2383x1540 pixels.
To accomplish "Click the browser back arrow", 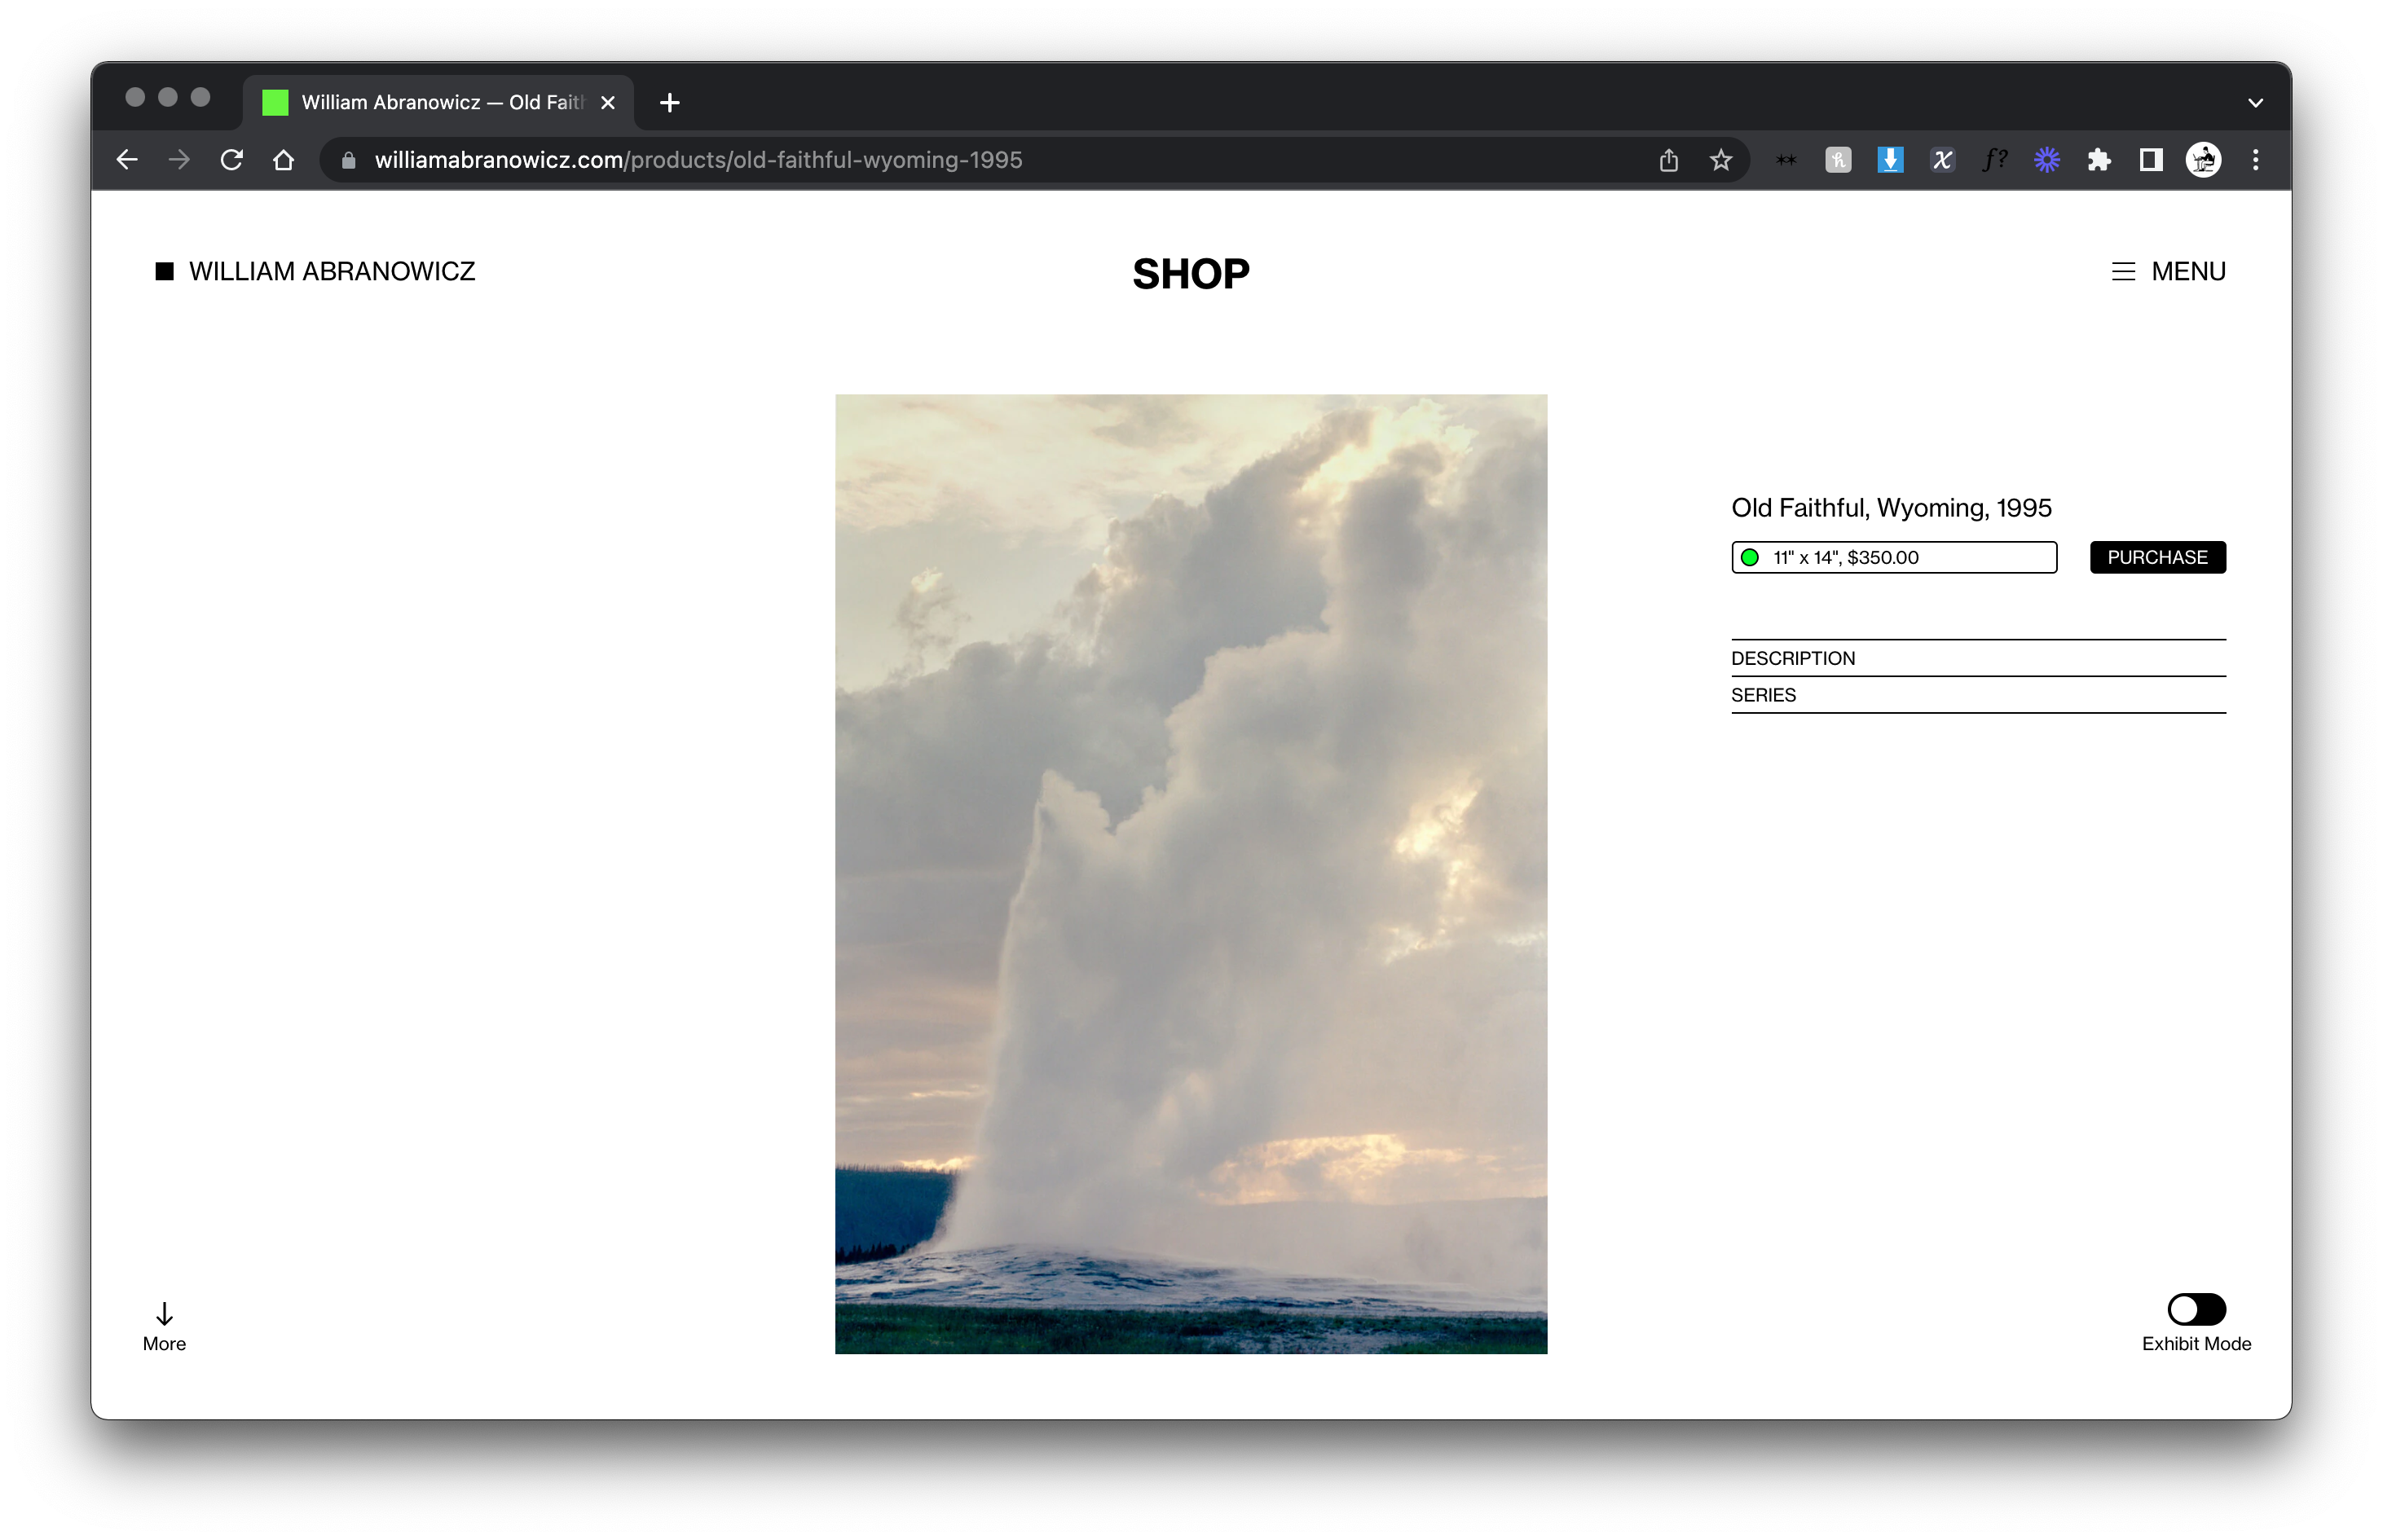I will click(x=127, y=160).
